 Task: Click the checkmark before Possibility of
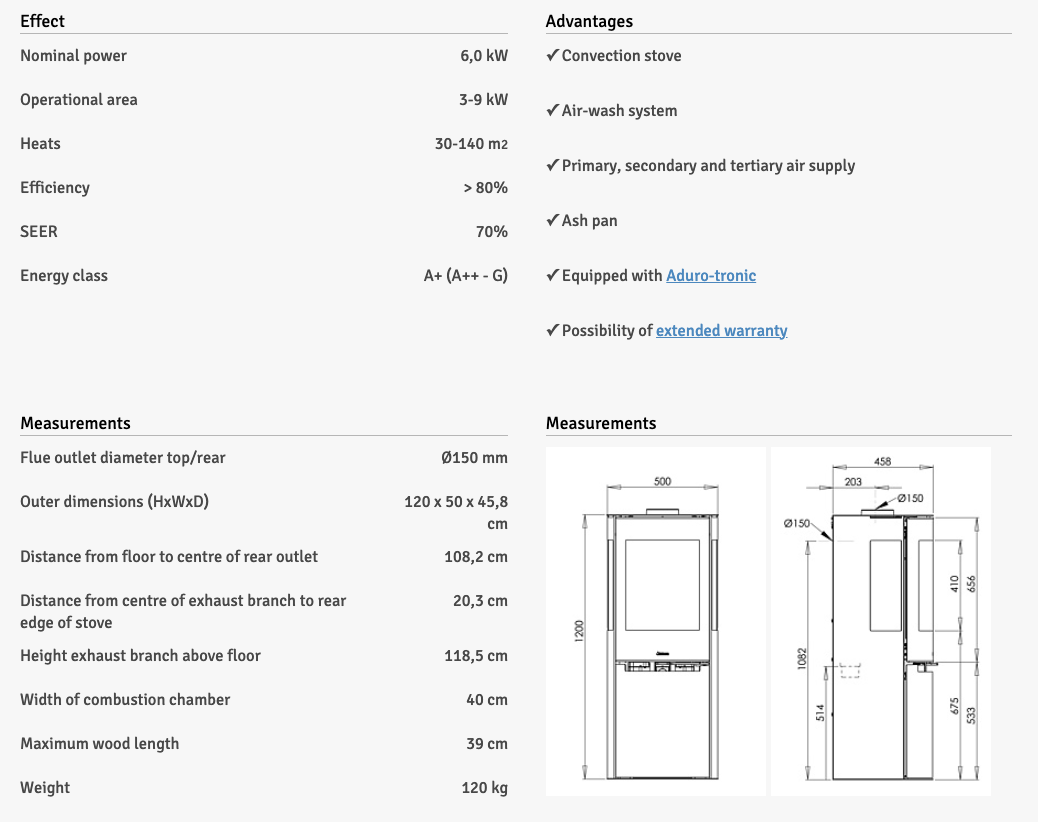(552, 330)
